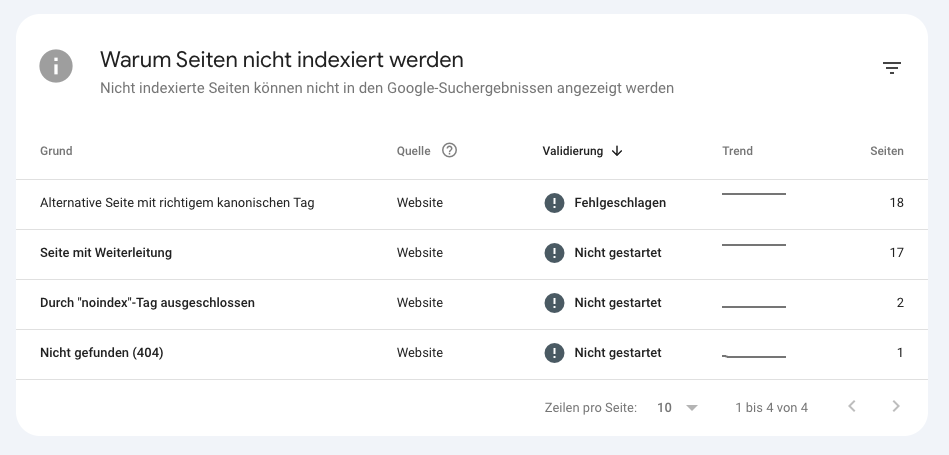Screen dimensions: 949x455
Task: Sort by the Seiten column header
Action: [887, 151]
